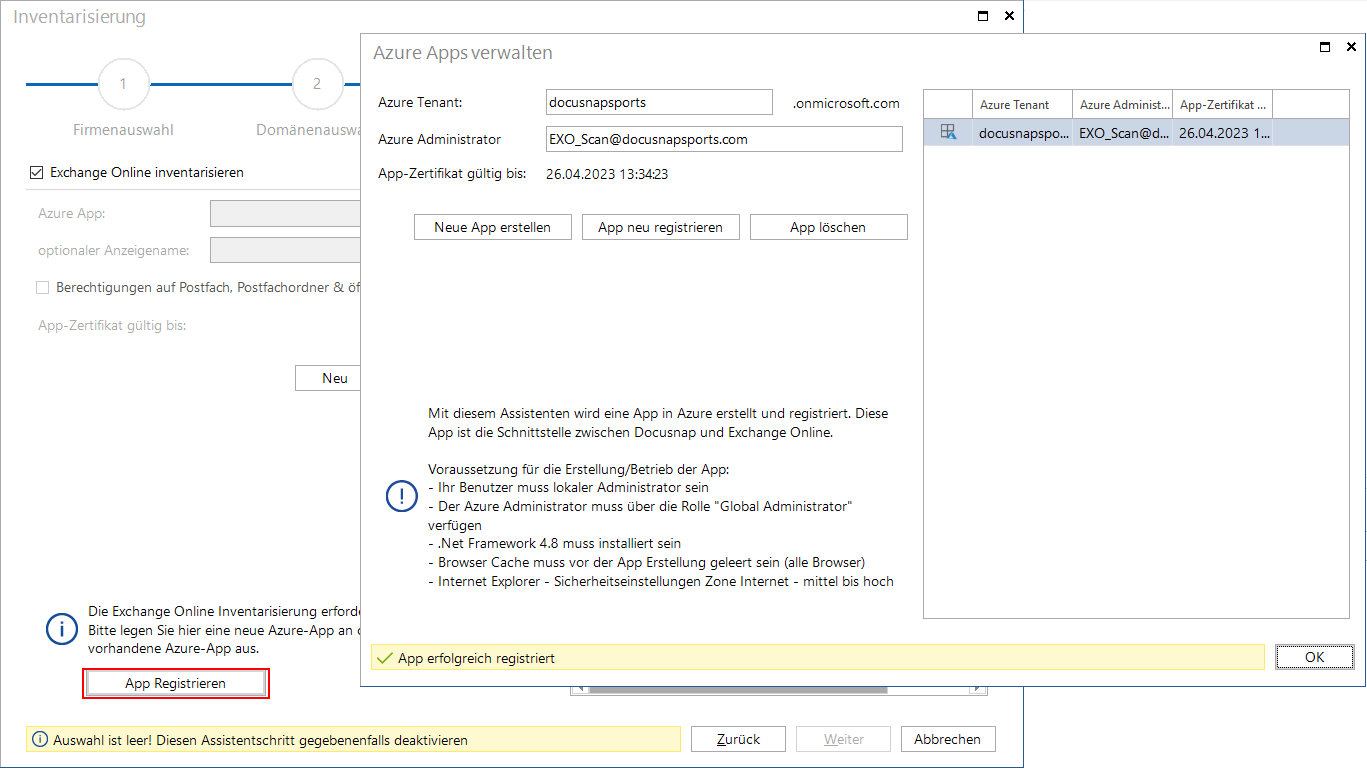Sort by 'App-Zertifikat' column header

click(1222, 104)
